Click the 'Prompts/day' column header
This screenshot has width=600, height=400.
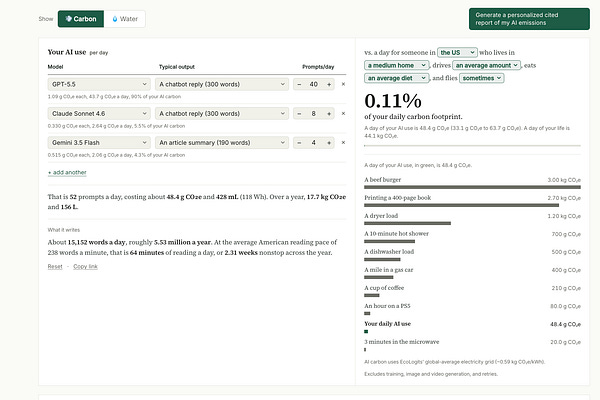coord(318,67)
